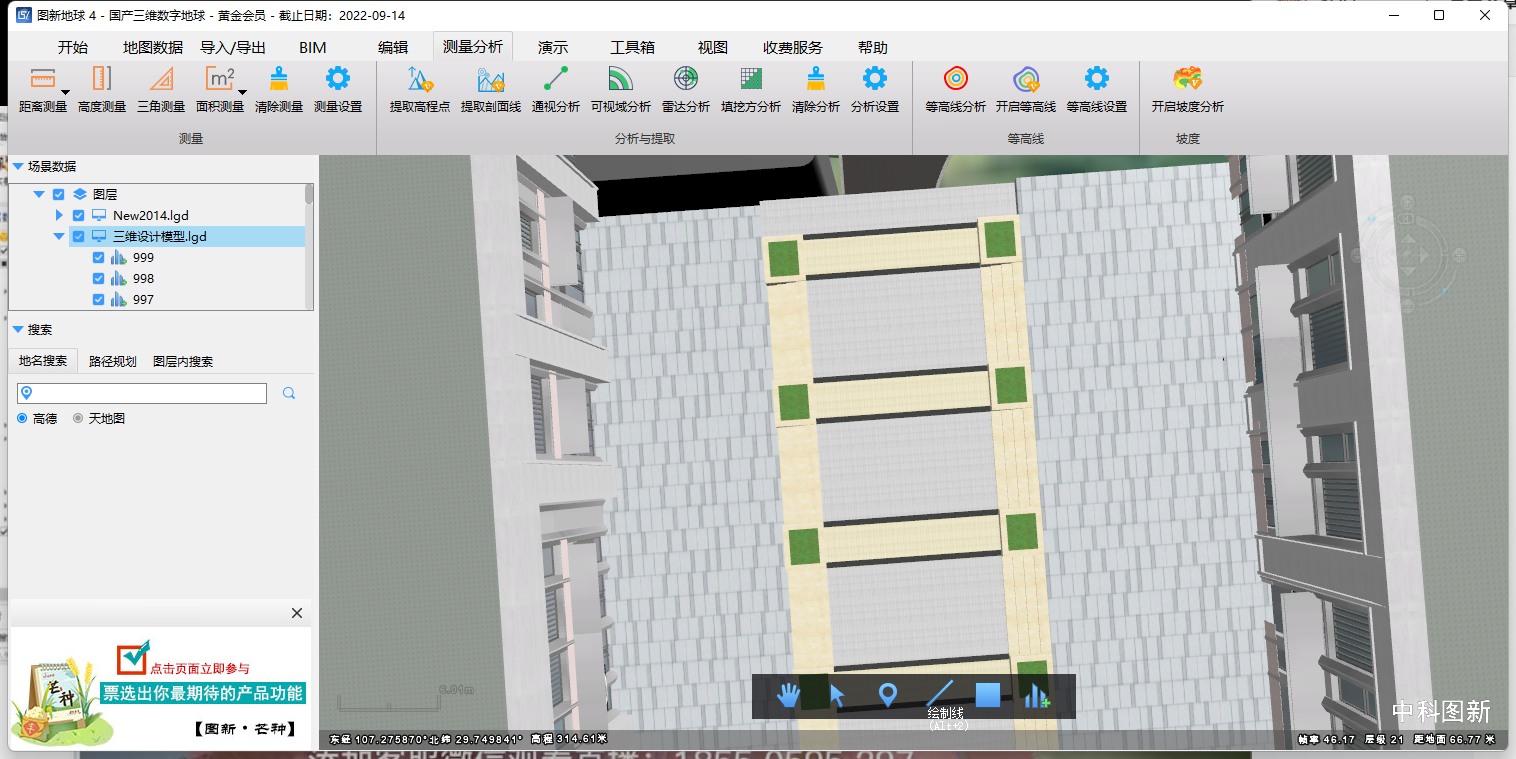Image resolution: width=1516 pixels, height=759 pixels.
Task: Switch to the 地图数据 ribbon tab
Action: (x=153, y=48)
